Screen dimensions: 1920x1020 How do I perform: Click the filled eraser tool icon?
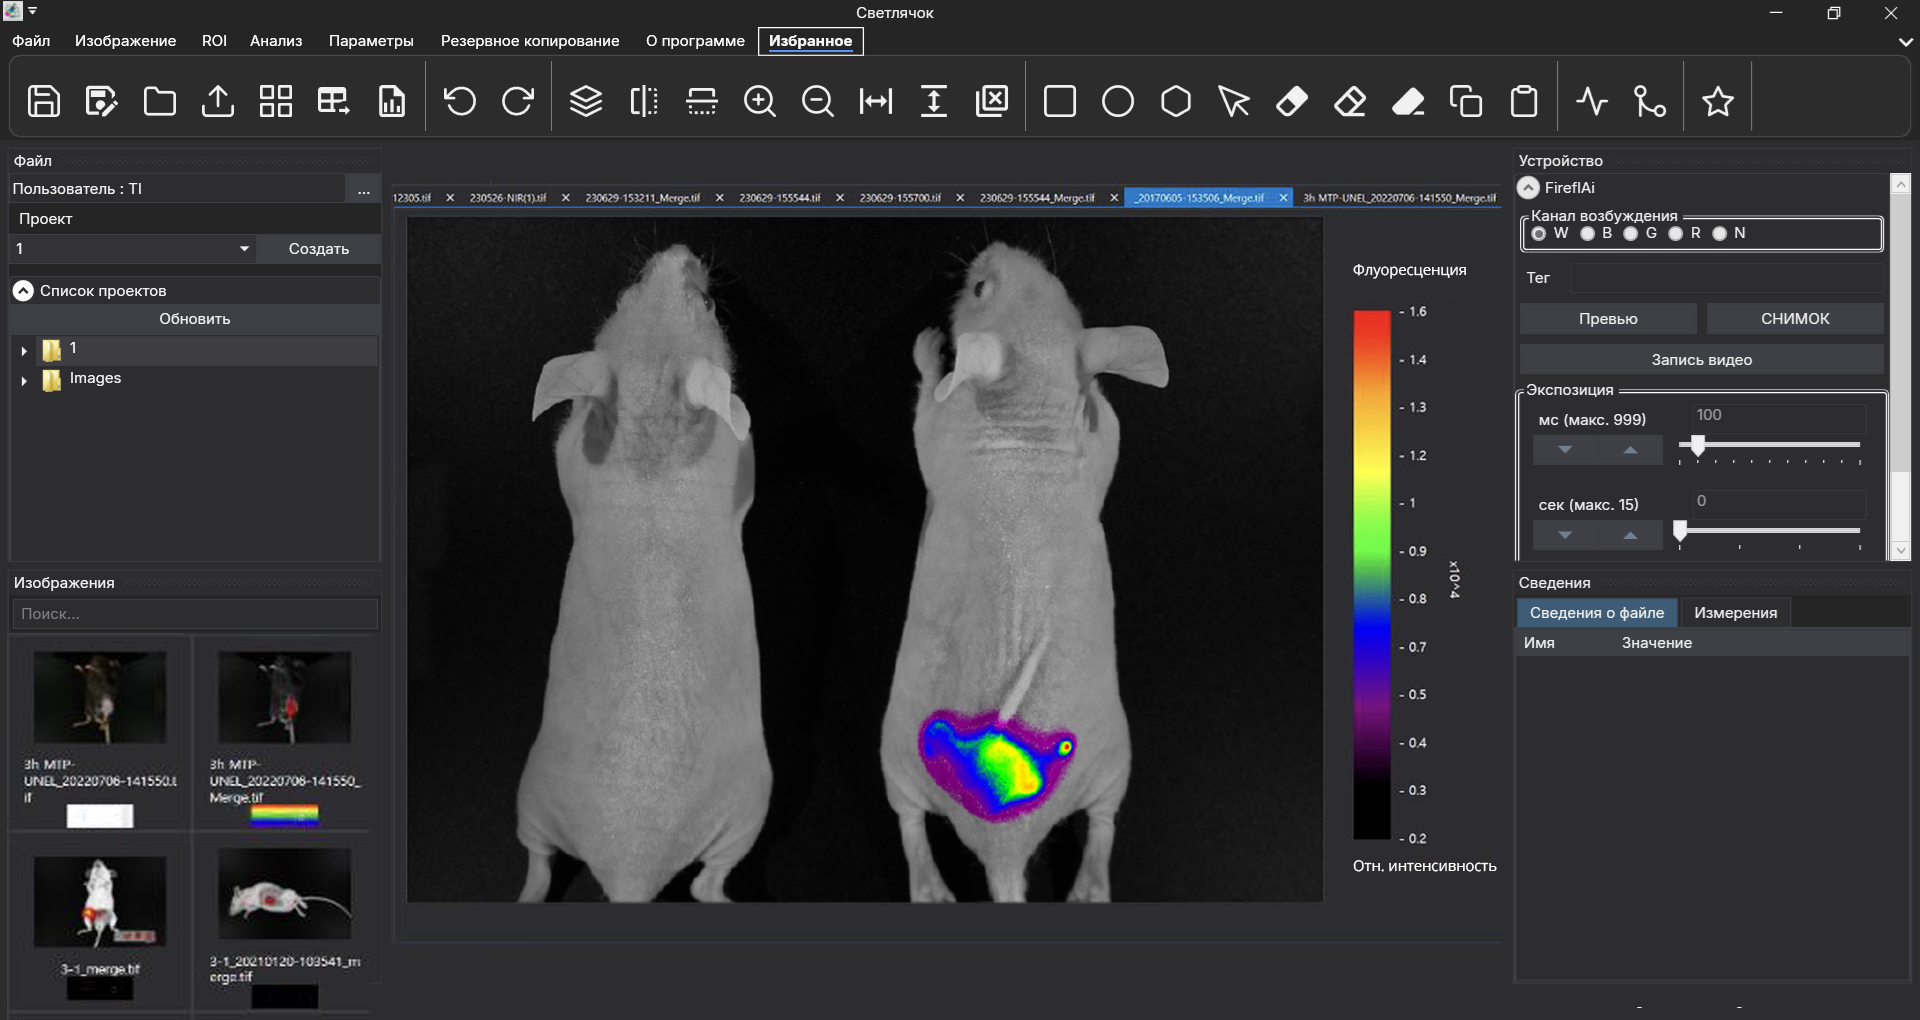[x=1292, y=101]
